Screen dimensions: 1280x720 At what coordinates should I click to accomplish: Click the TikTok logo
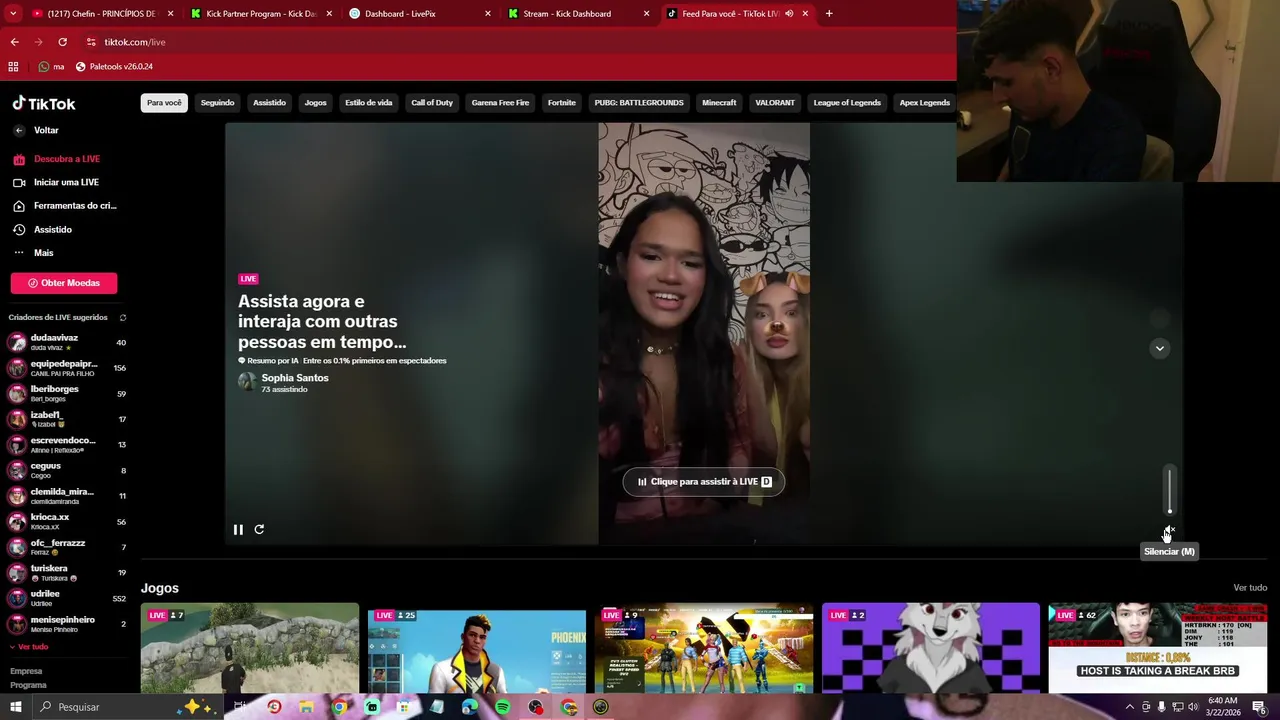[44, 104]
